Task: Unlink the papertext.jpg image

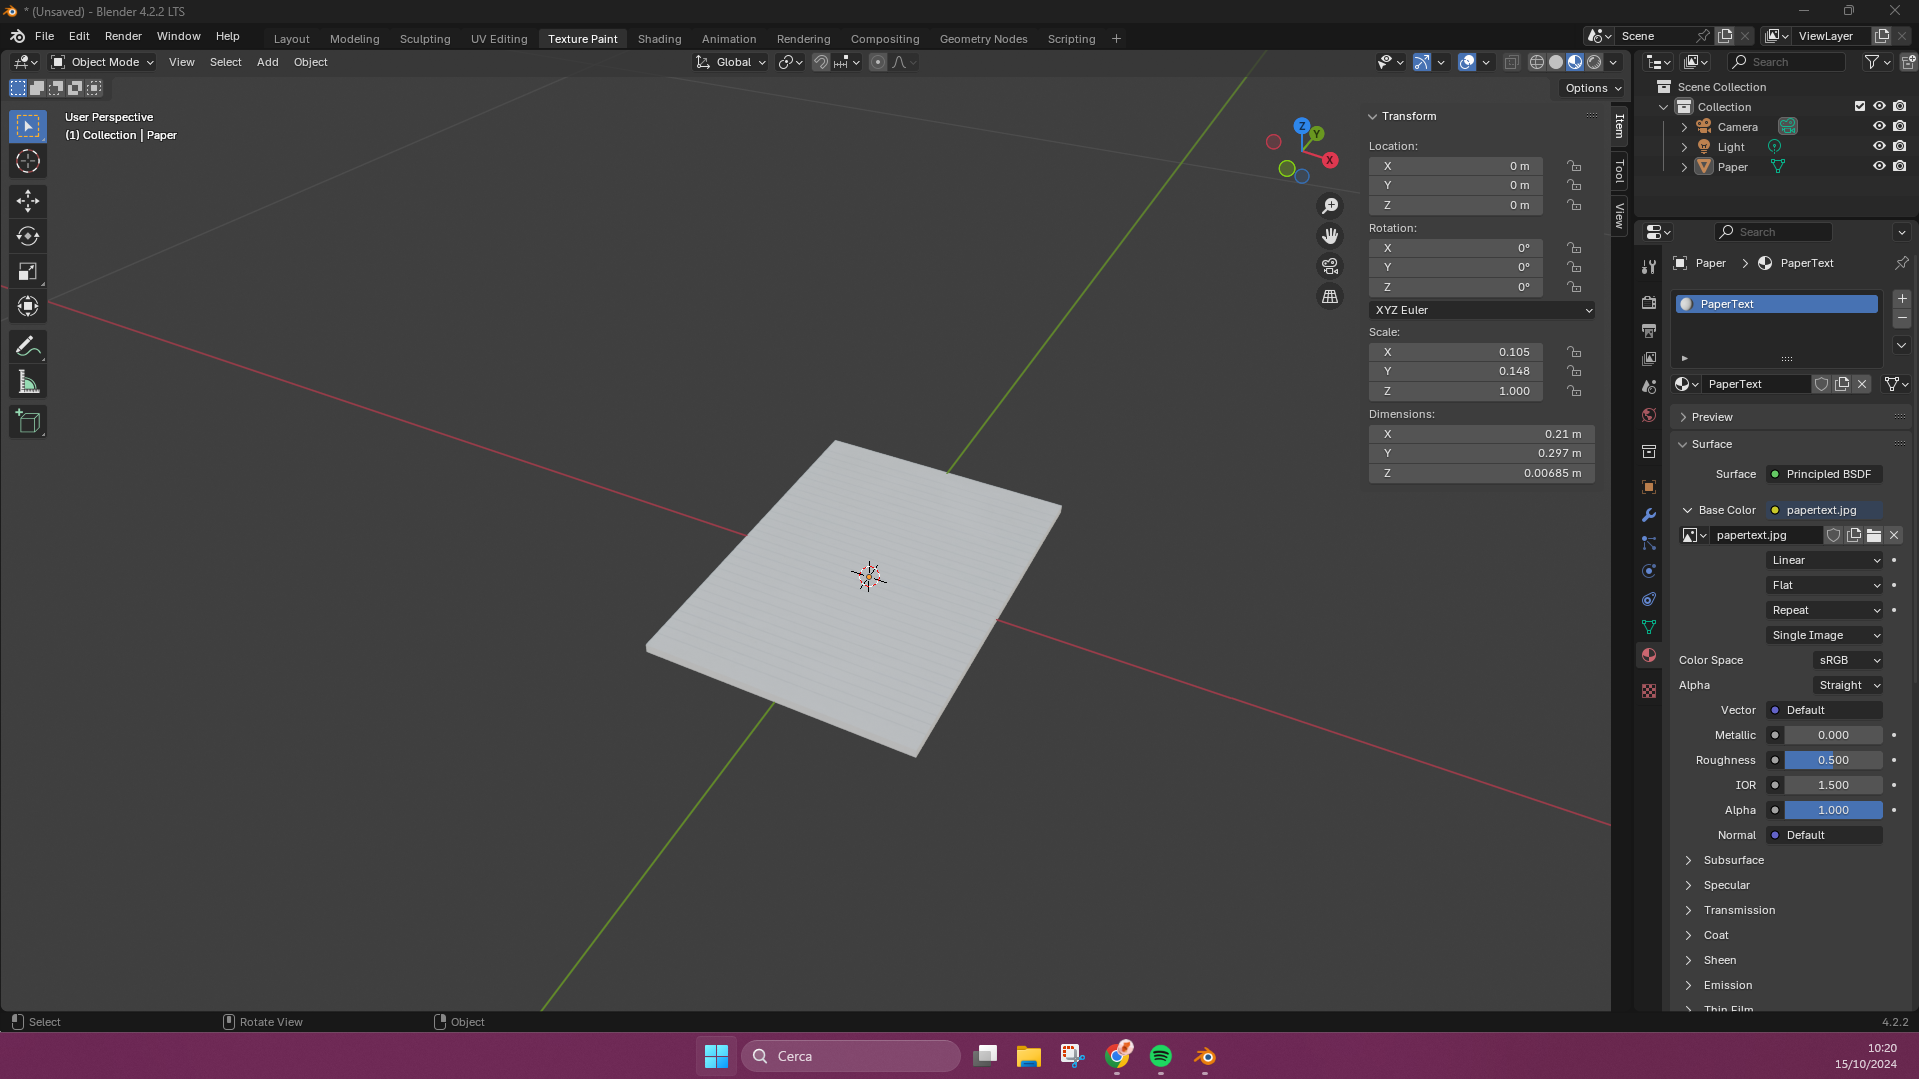Action: (x=1894, y=535)
